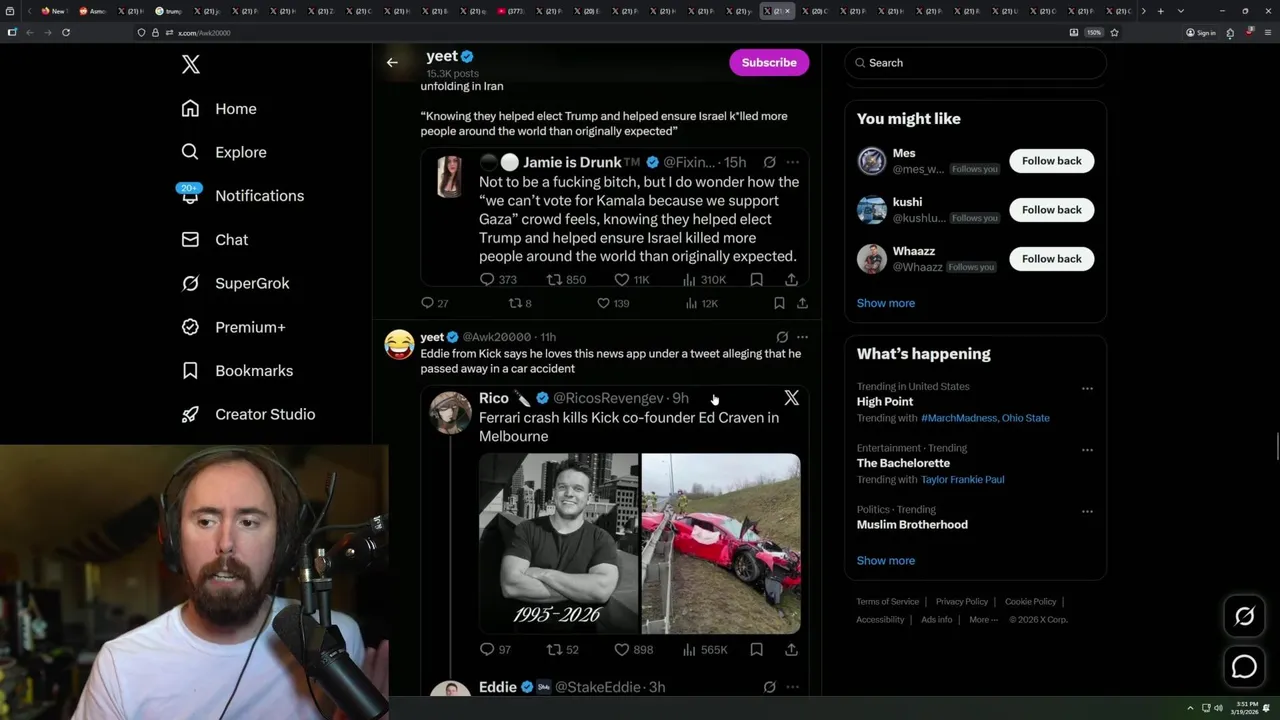
Task: Follow back Whaazz
Action: [x=1051, y=259]
